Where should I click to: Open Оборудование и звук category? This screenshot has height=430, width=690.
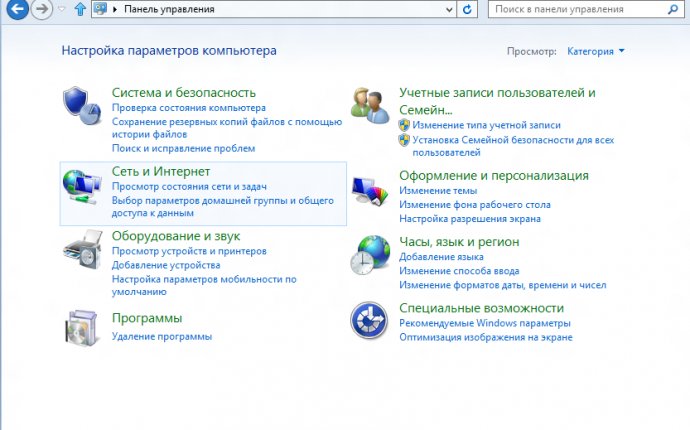(x=176, y=236)
